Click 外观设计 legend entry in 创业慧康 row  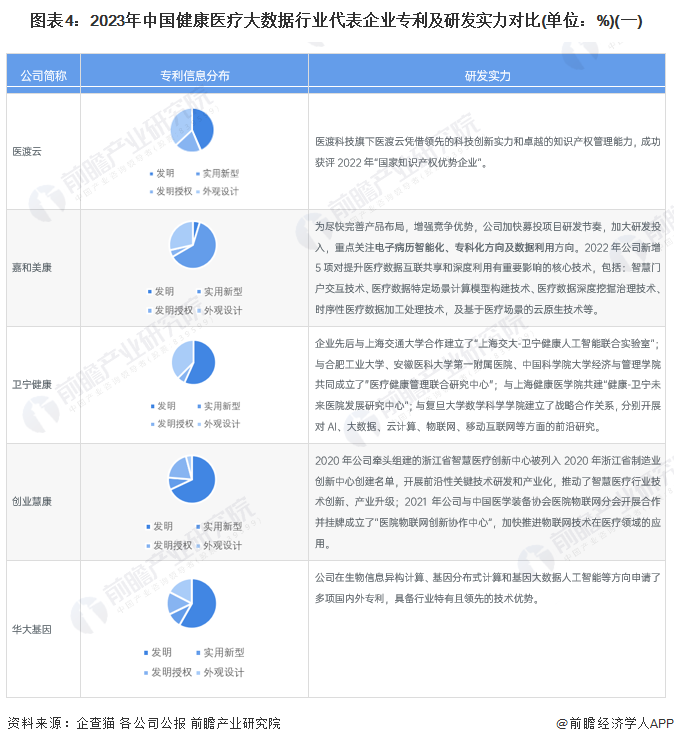pyautogui.click(x=219, y=546)
